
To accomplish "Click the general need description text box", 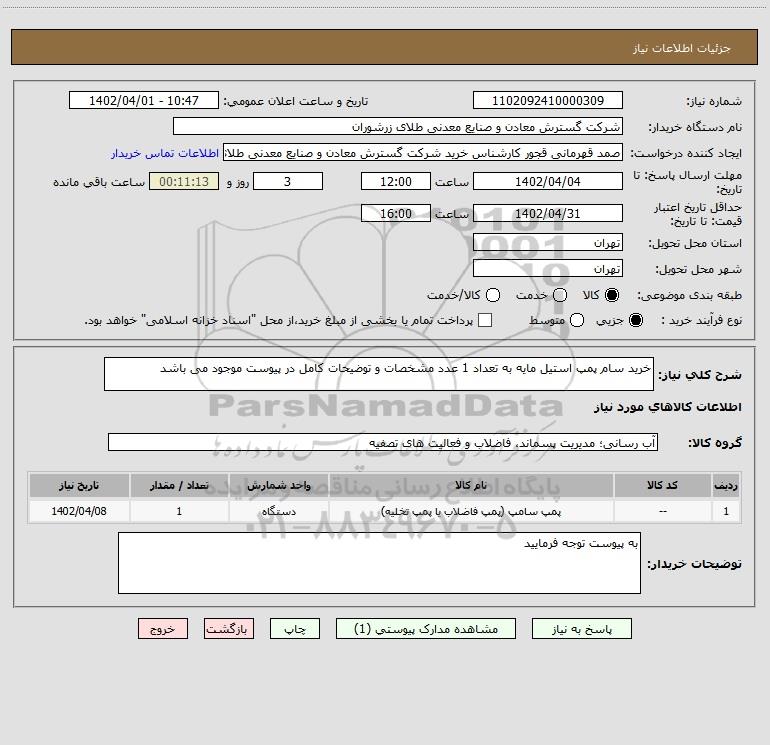I will (x=379, y=374).
